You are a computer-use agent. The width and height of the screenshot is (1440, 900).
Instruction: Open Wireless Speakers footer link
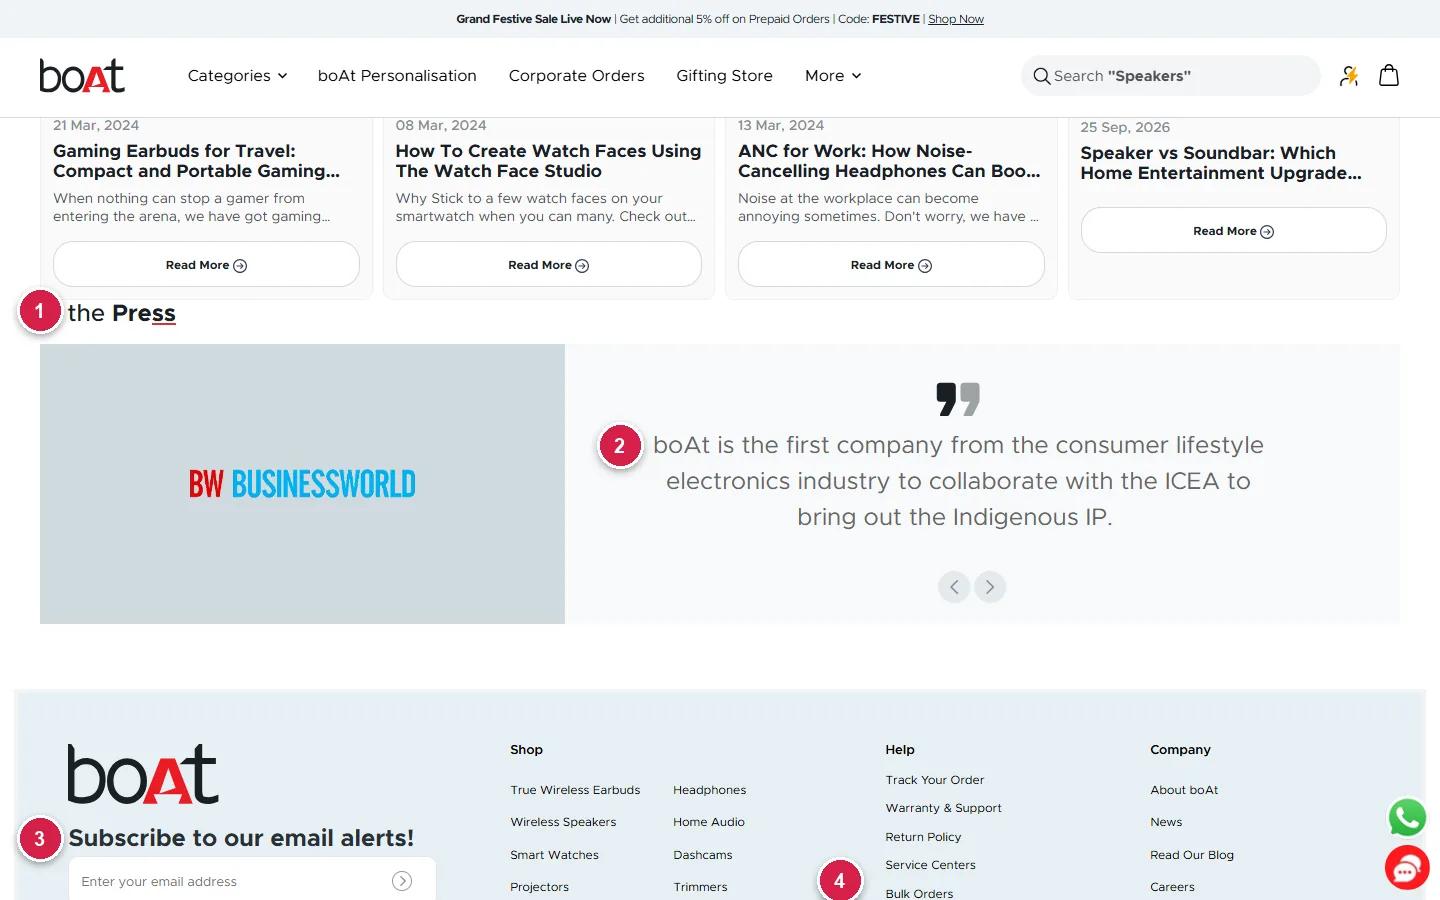(x=563, y=822)
